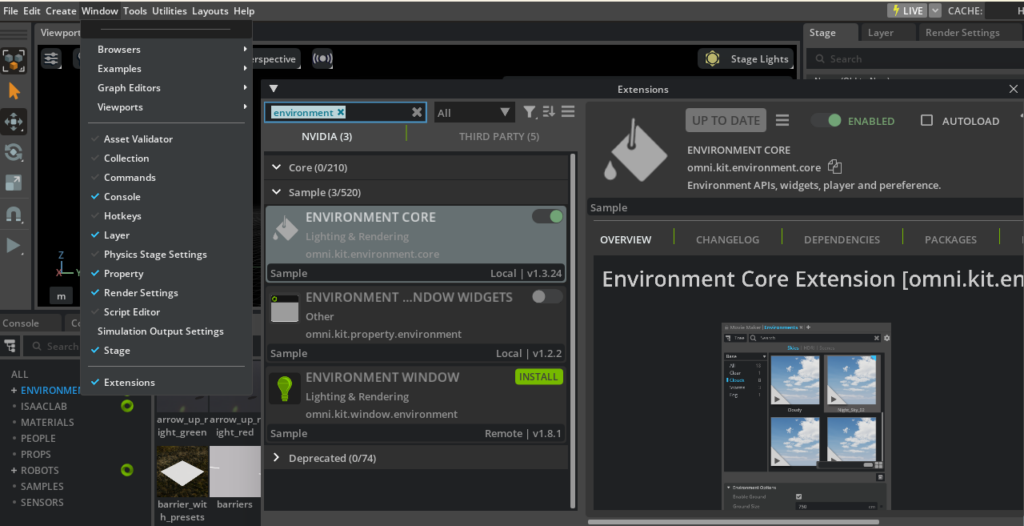Disable the Environment Core list toggle

(x=547, y=216)
